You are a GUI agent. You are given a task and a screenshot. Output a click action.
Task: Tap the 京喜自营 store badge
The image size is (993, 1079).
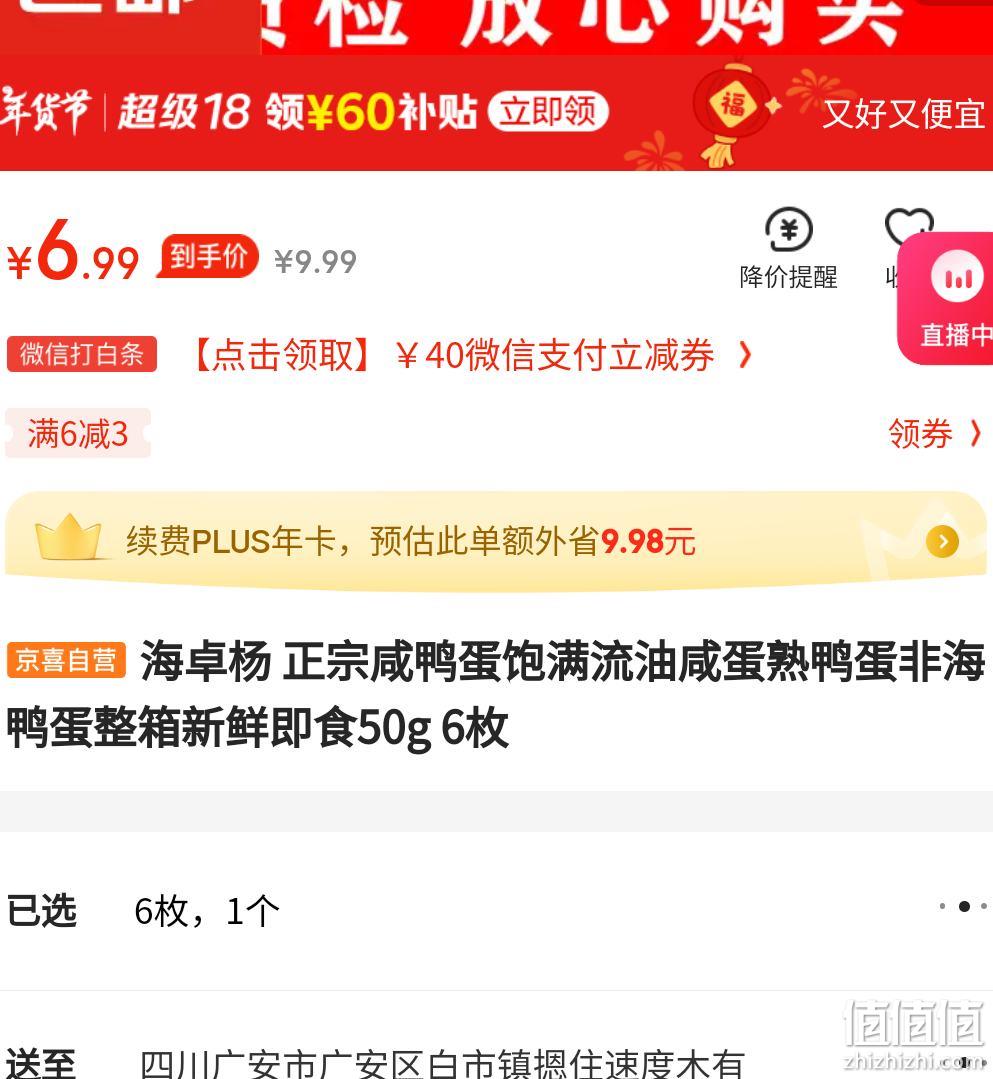pos(66,661)
